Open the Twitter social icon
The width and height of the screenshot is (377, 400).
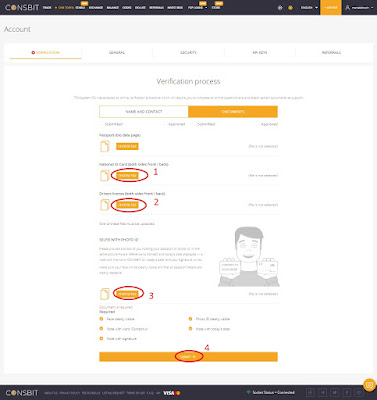point(335,392)
